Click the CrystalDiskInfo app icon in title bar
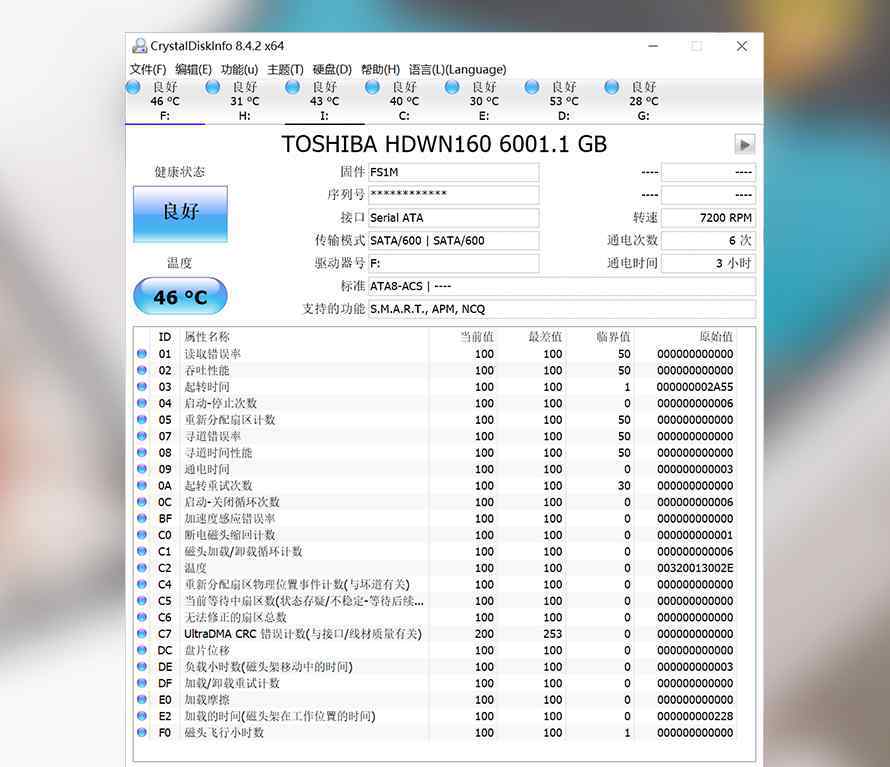This screenshot has height=767, width=890. [139, 45]
